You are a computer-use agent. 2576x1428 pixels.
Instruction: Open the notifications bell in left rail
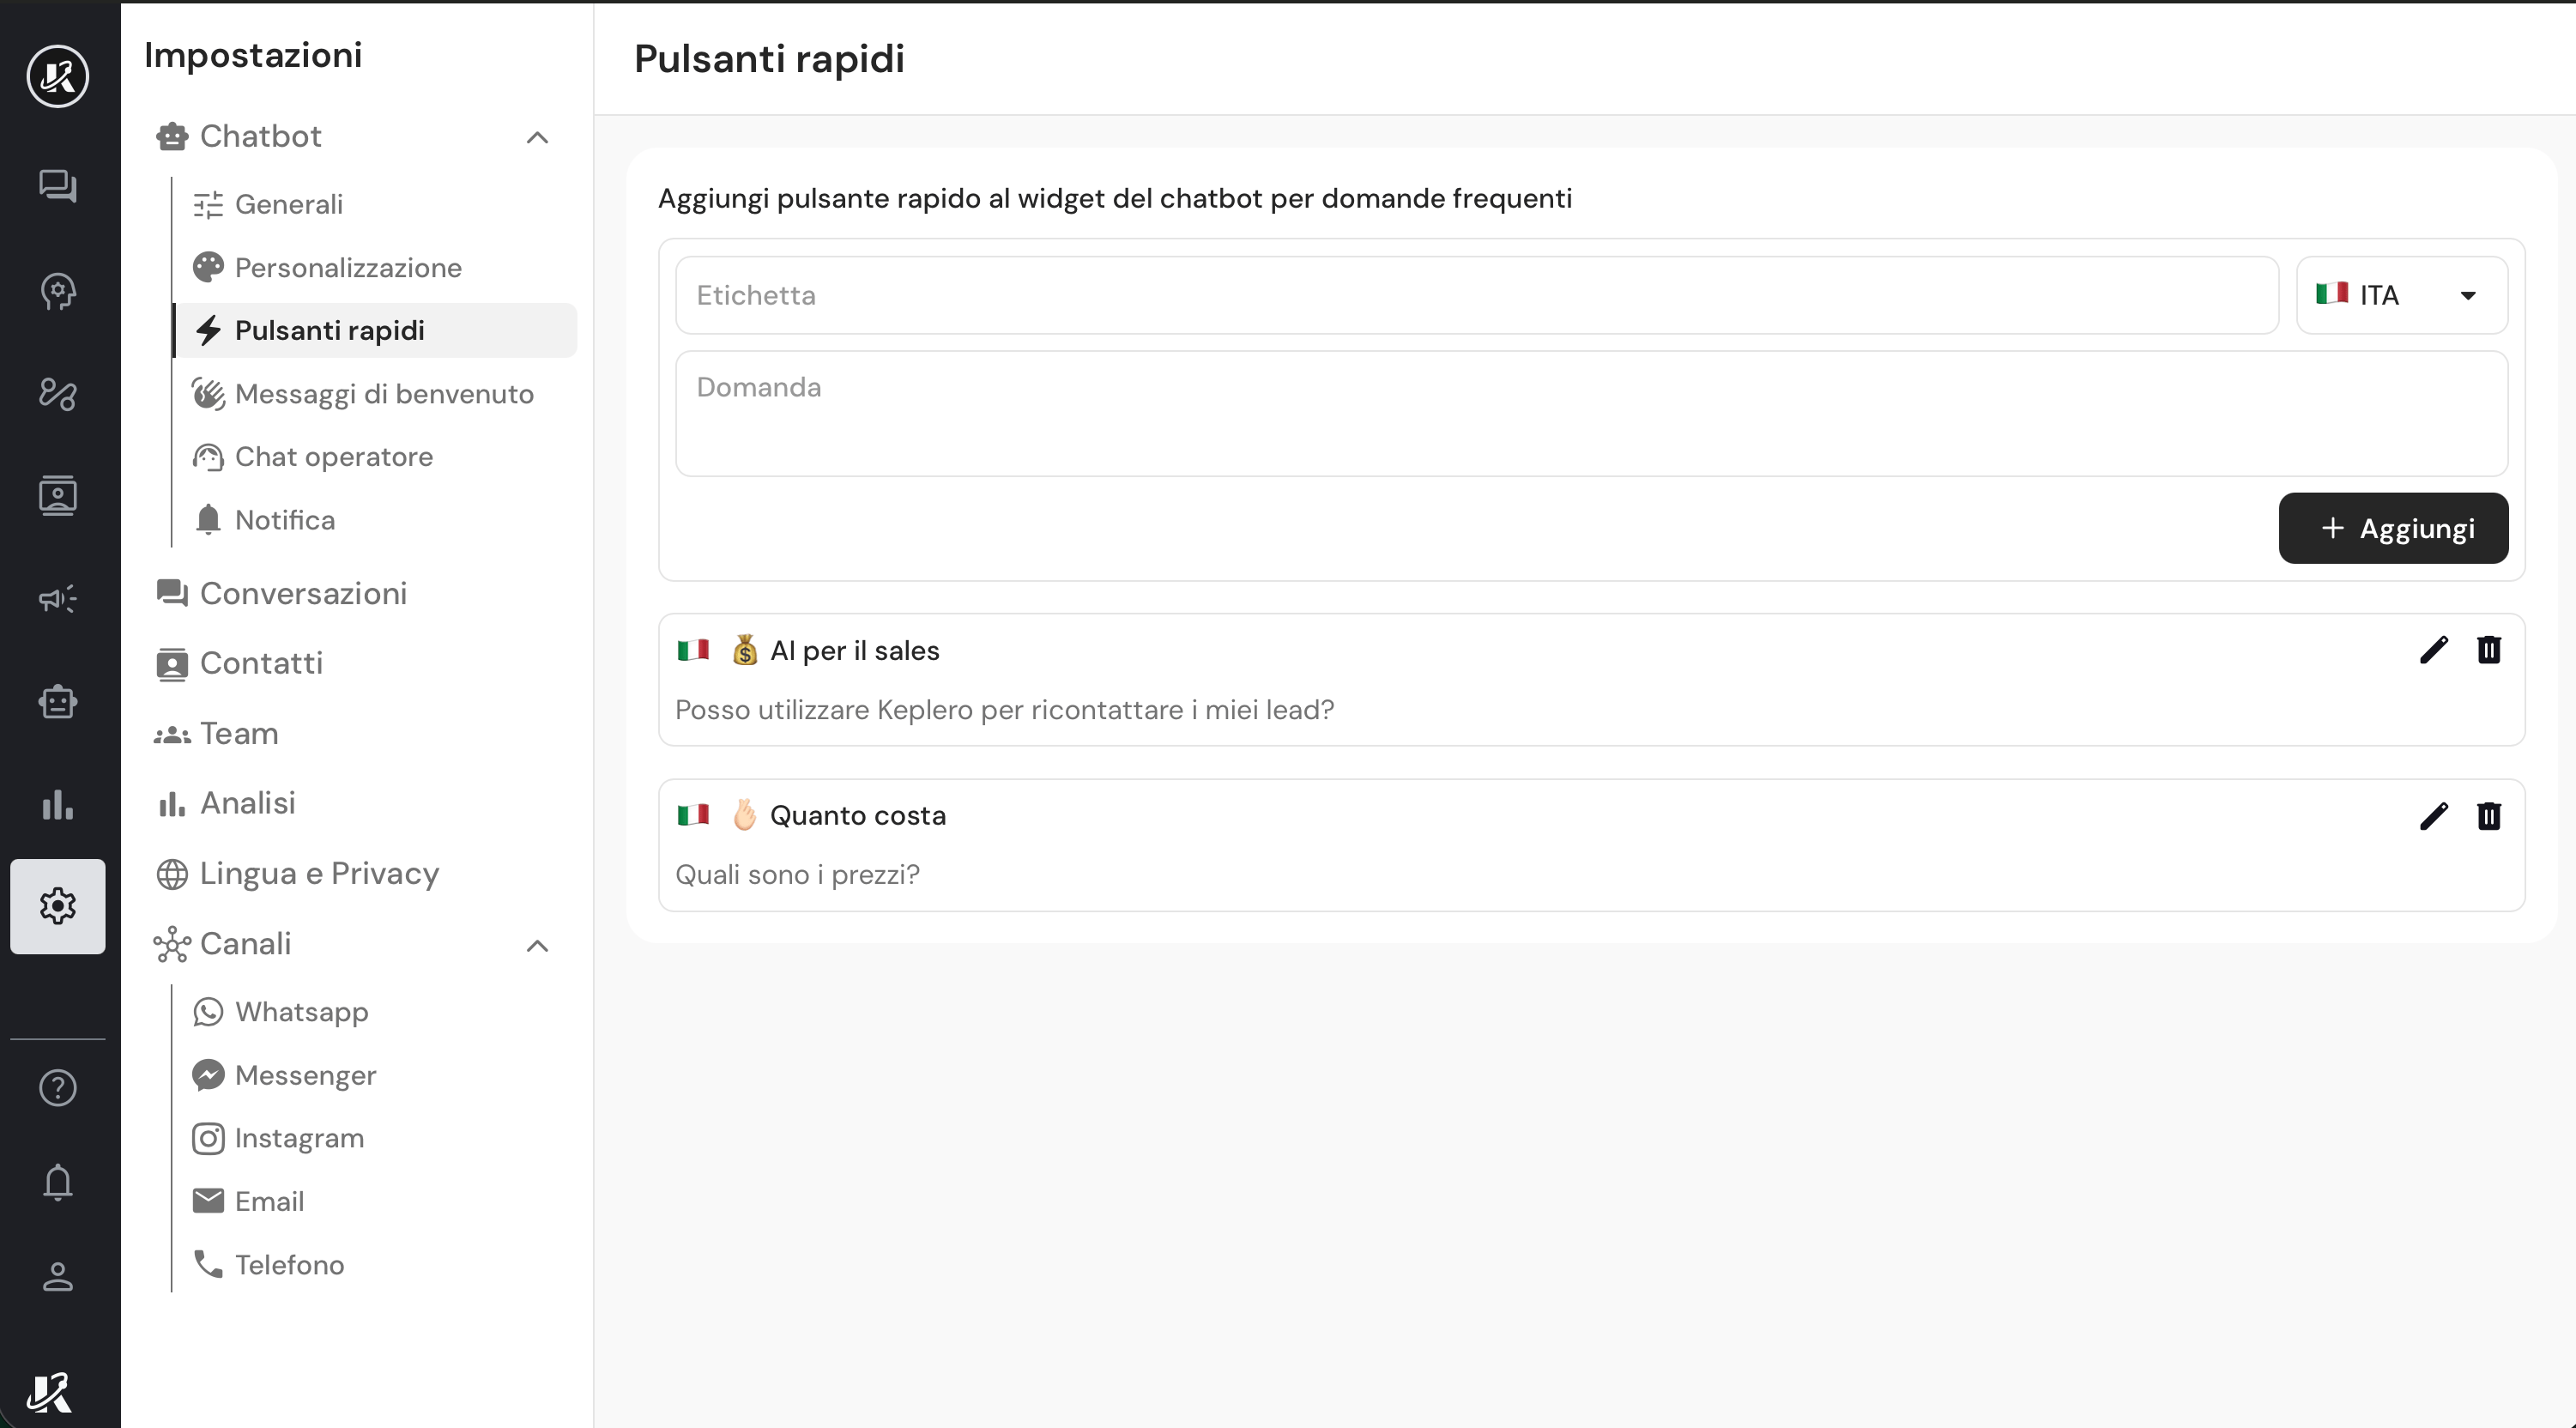coord(58,1182)
